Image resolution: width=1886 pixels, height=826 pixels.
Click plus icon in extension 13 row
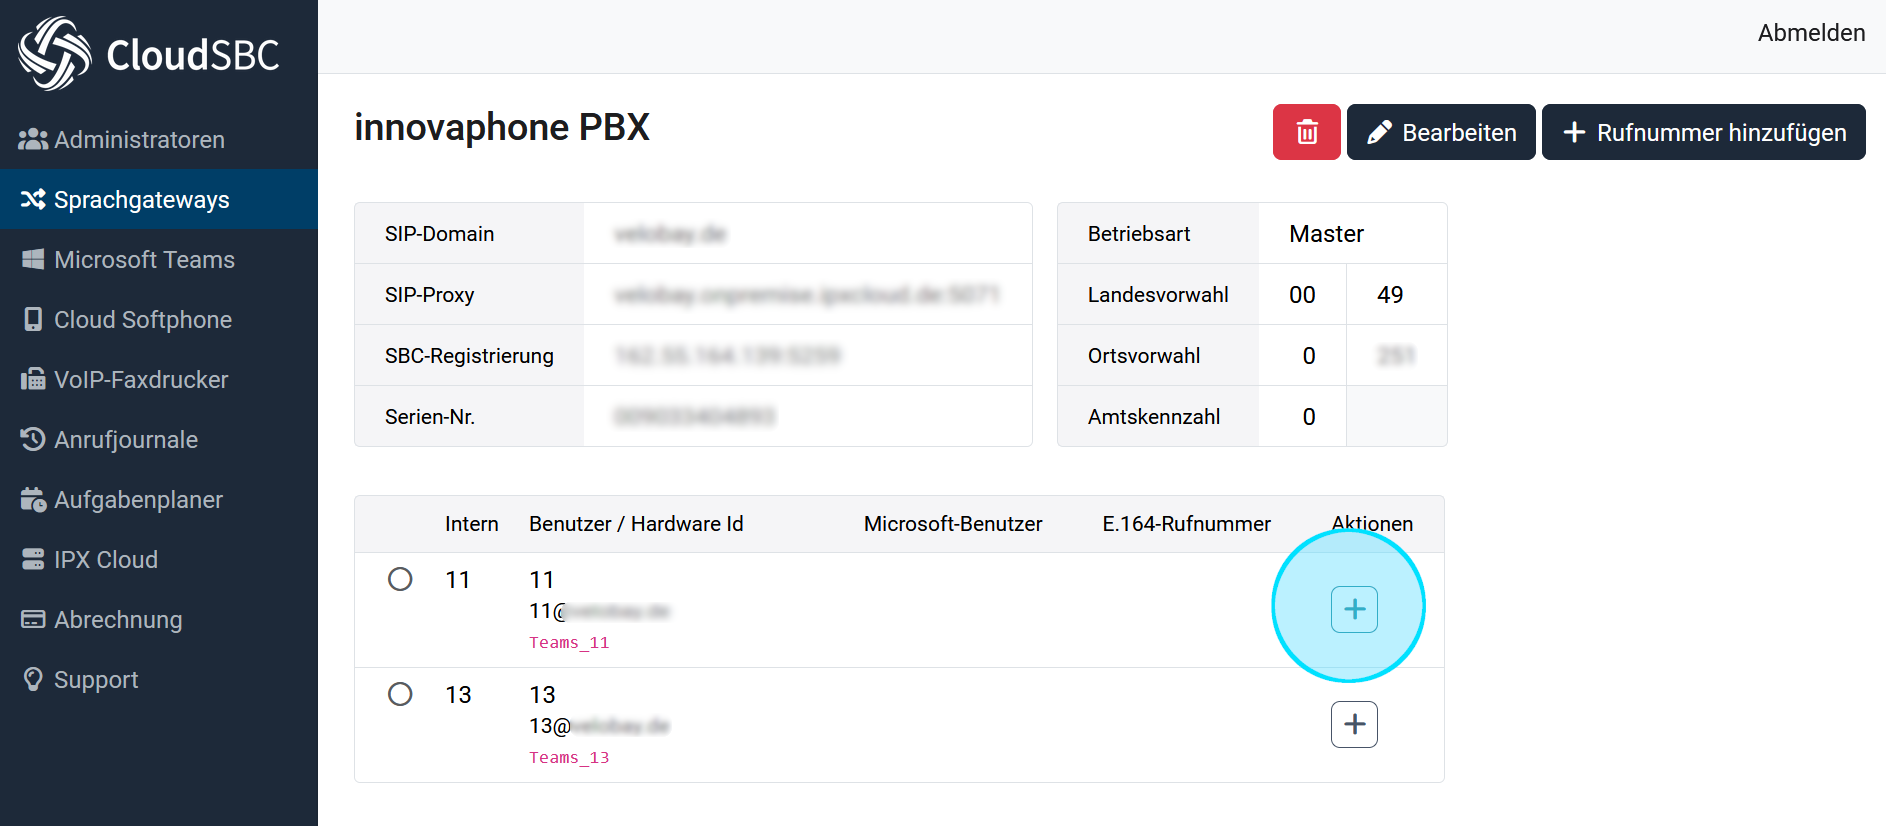1354,724
